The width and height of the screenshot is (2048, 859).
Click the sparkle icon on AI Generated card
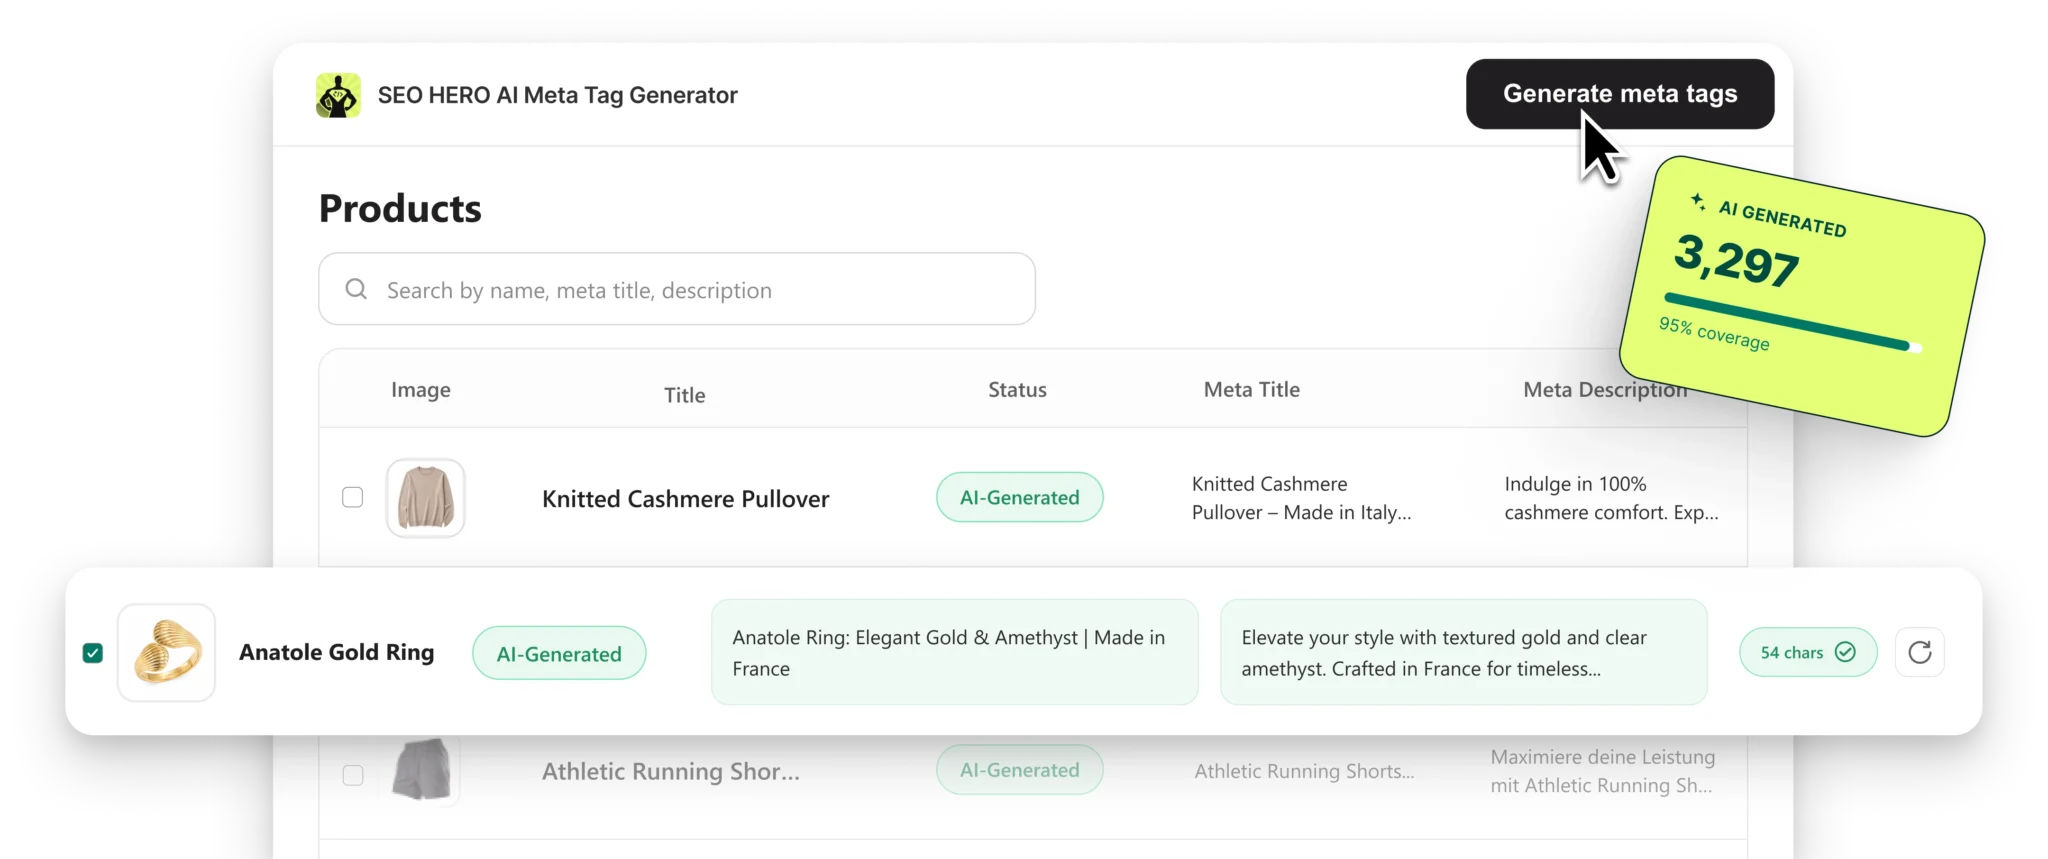click(x=1698, y=201)
